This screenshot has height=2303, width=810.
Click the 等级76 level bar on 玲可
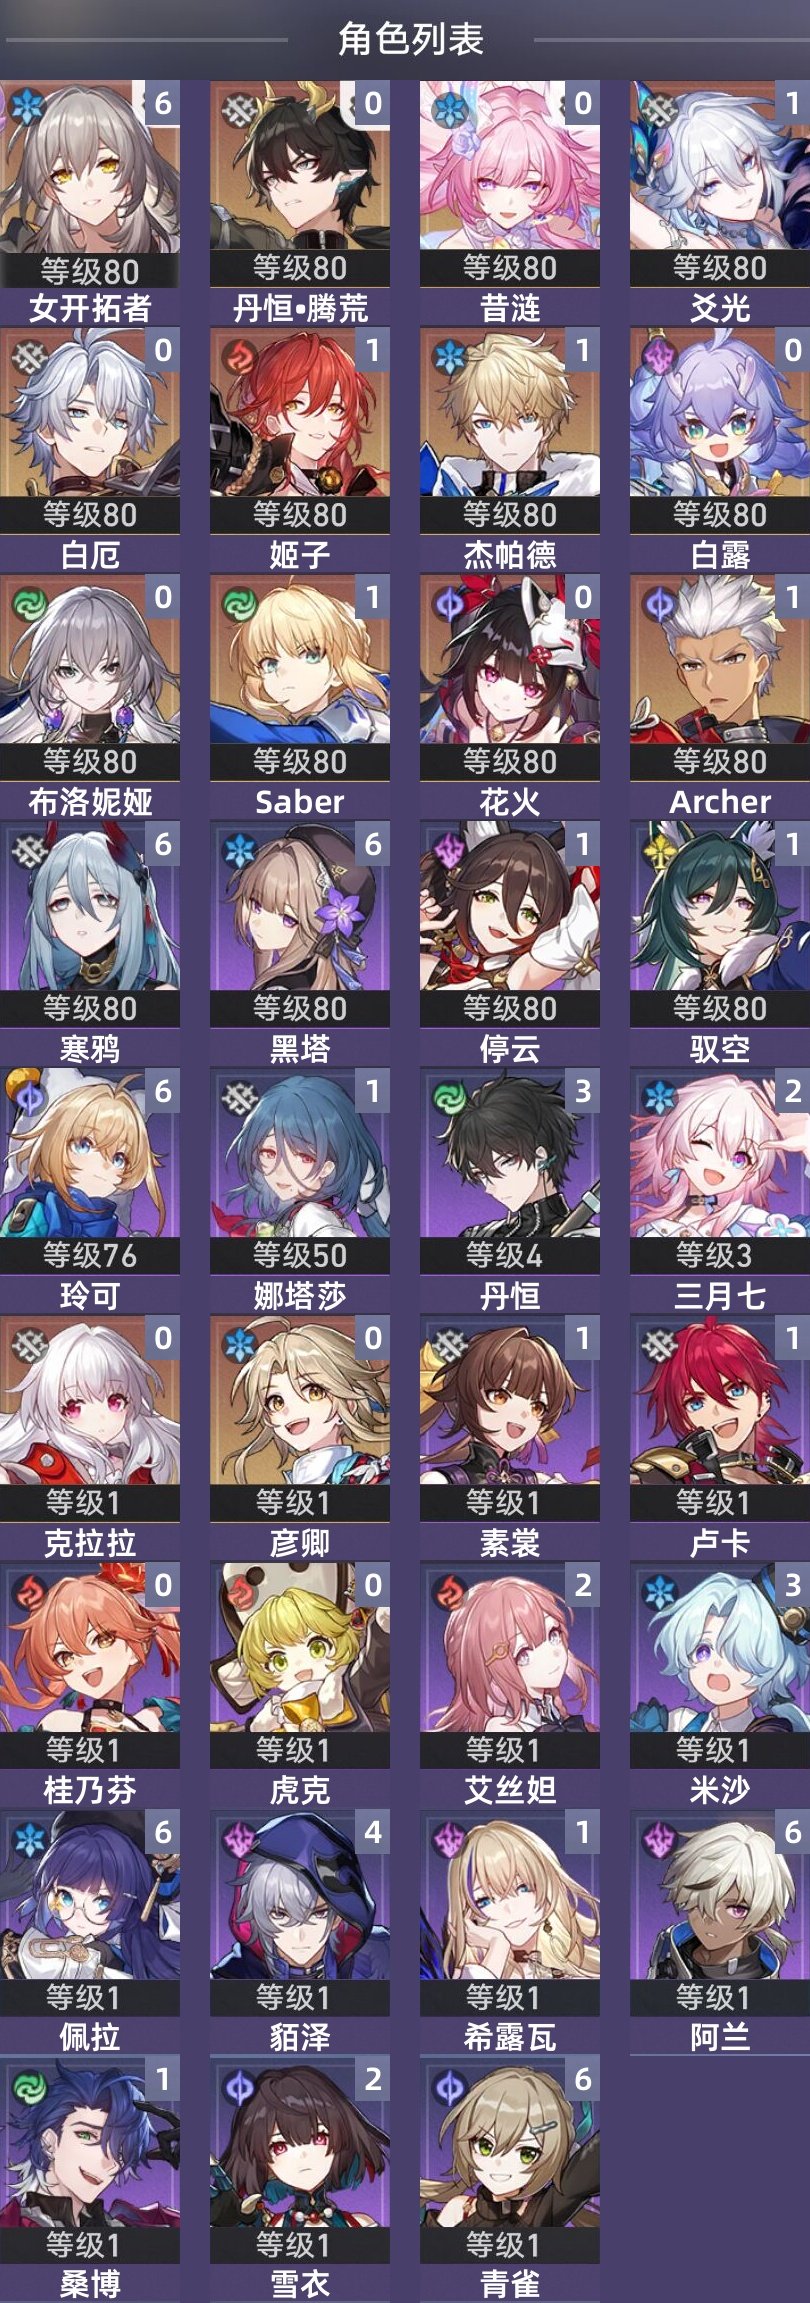tap(90, 1255)
